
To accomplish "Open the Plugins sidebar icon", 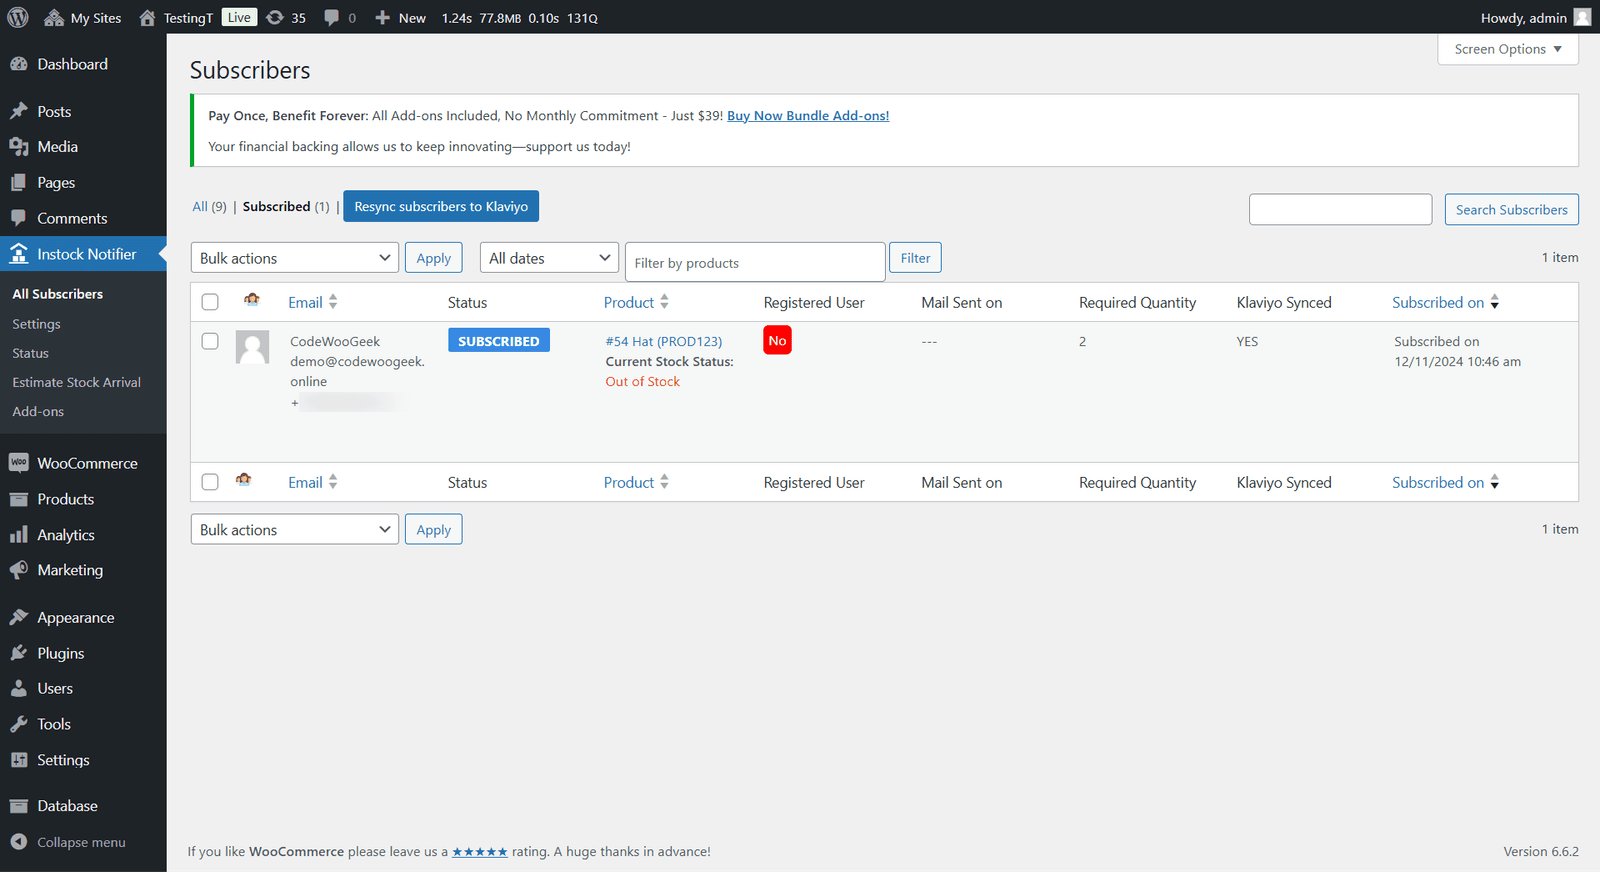I will [19, 653].
